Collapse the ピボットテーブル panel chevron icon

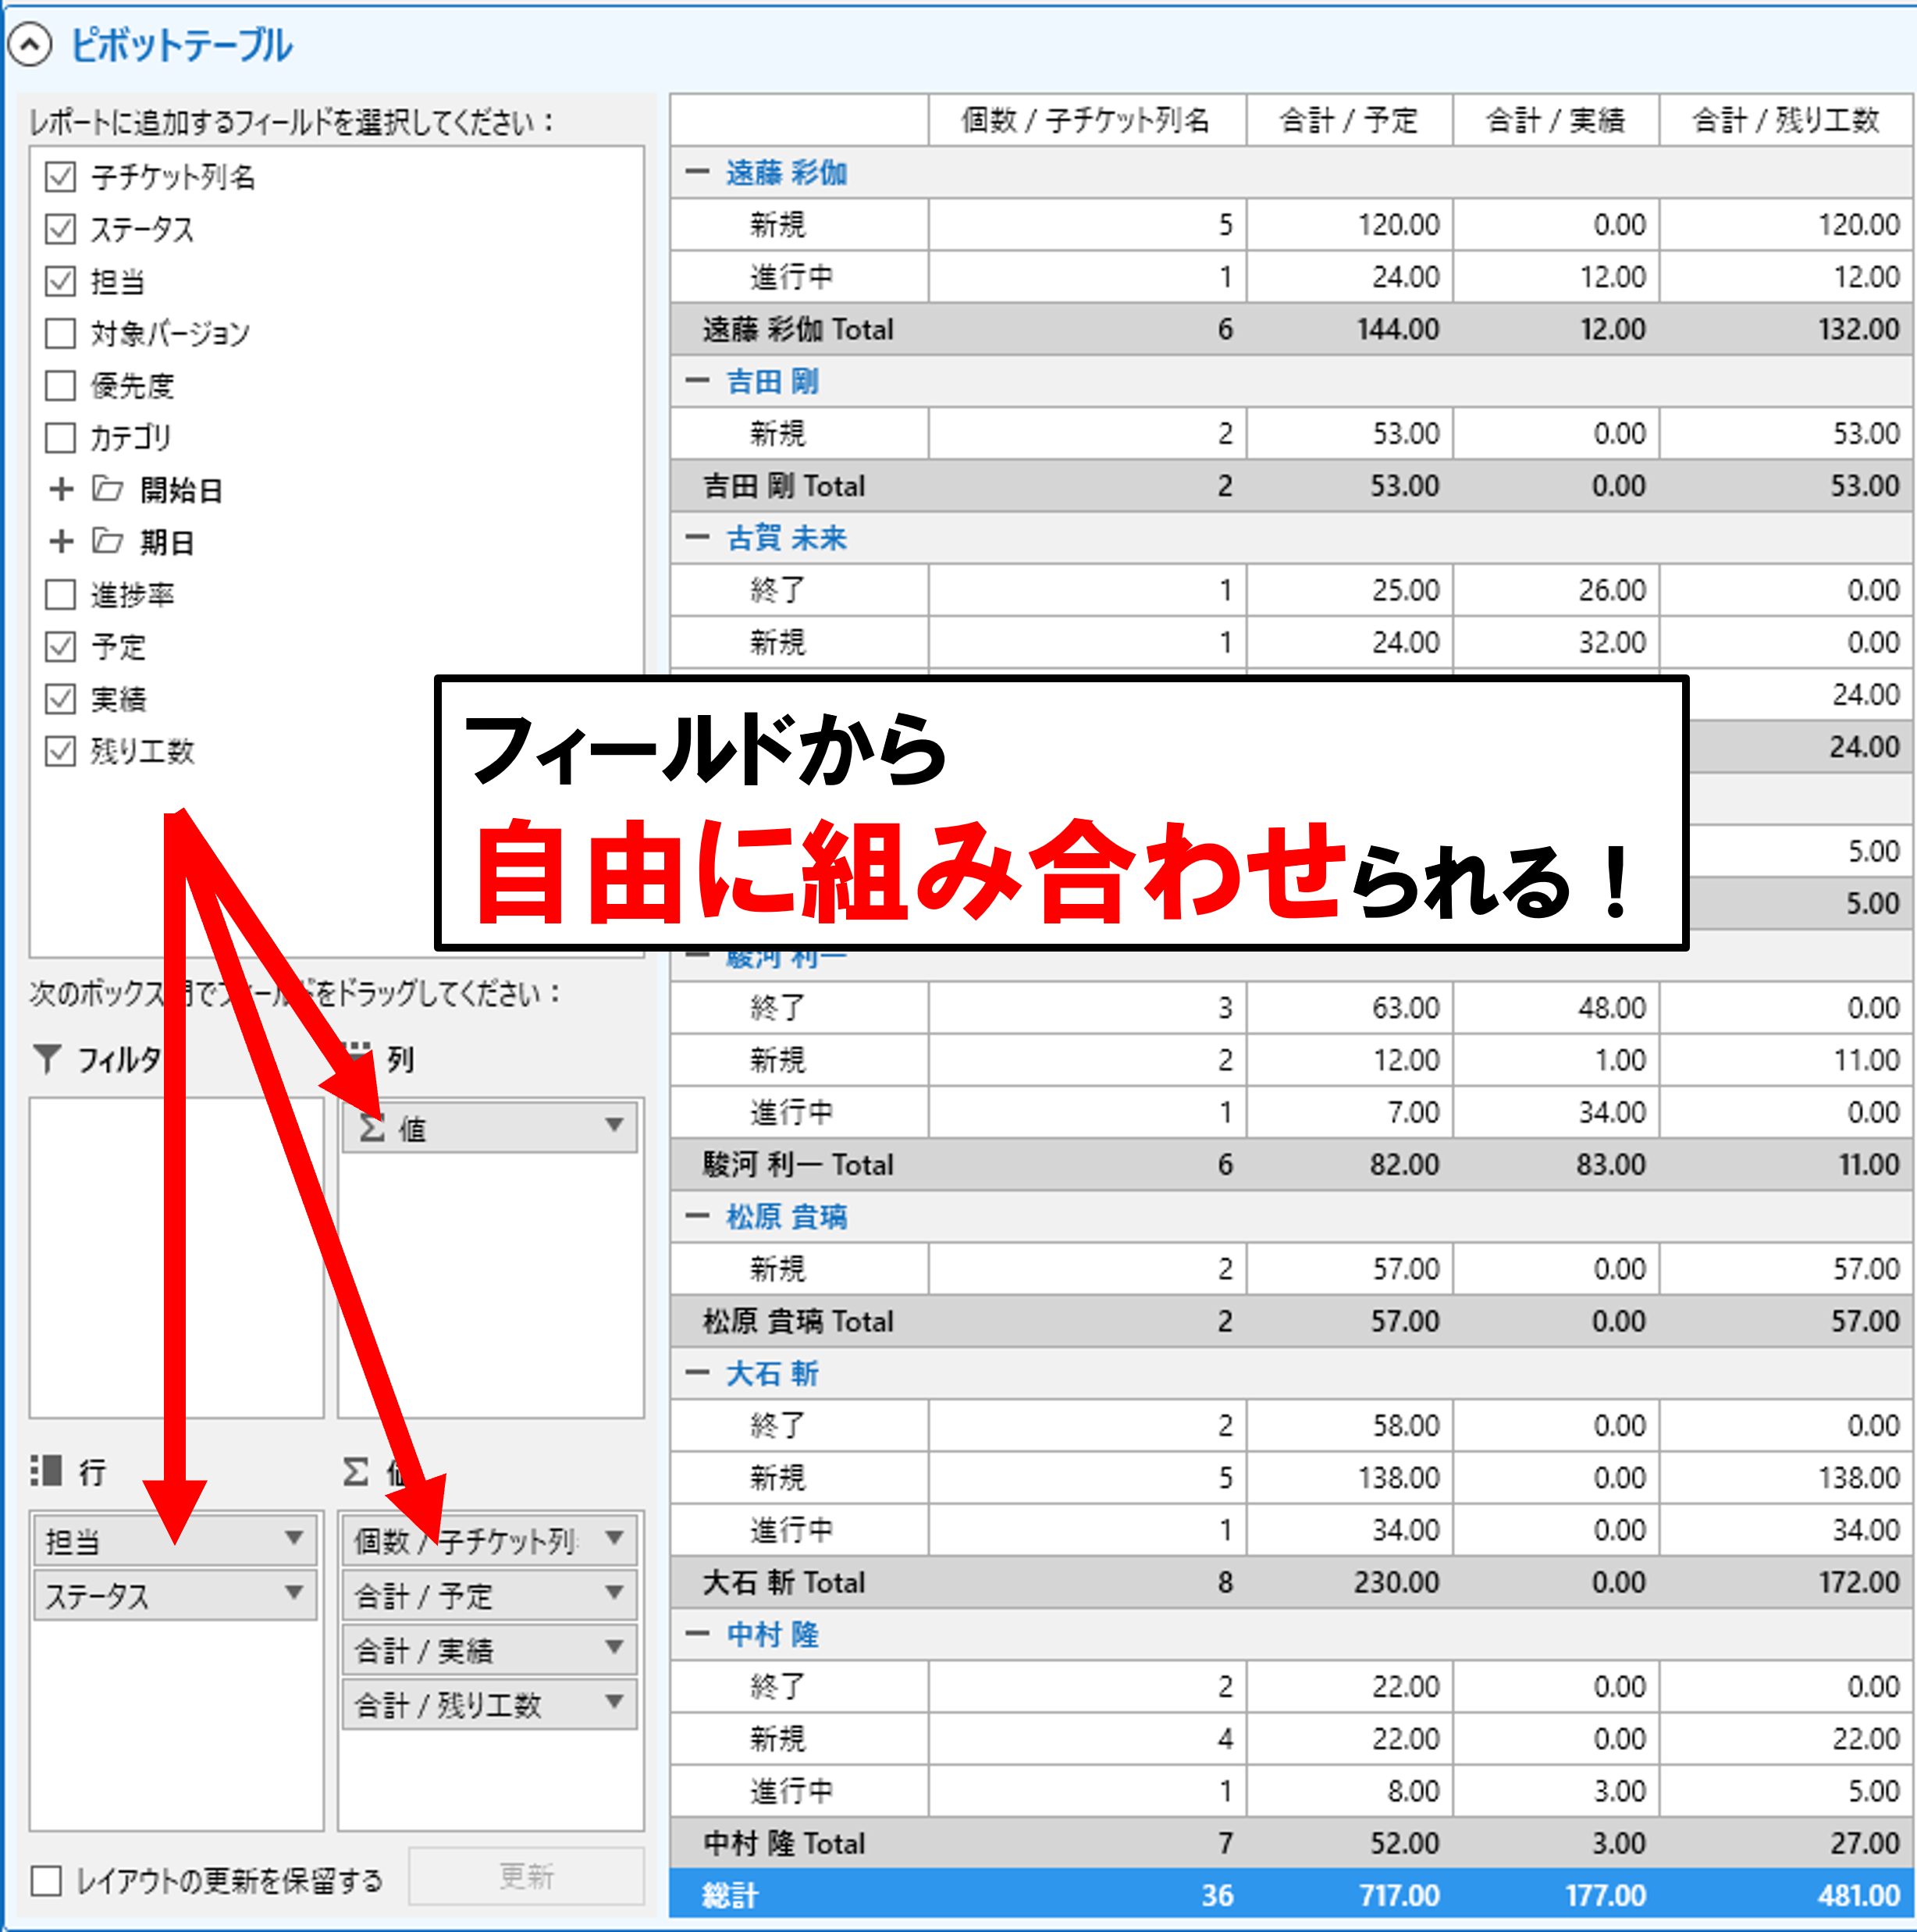(30, 45)
